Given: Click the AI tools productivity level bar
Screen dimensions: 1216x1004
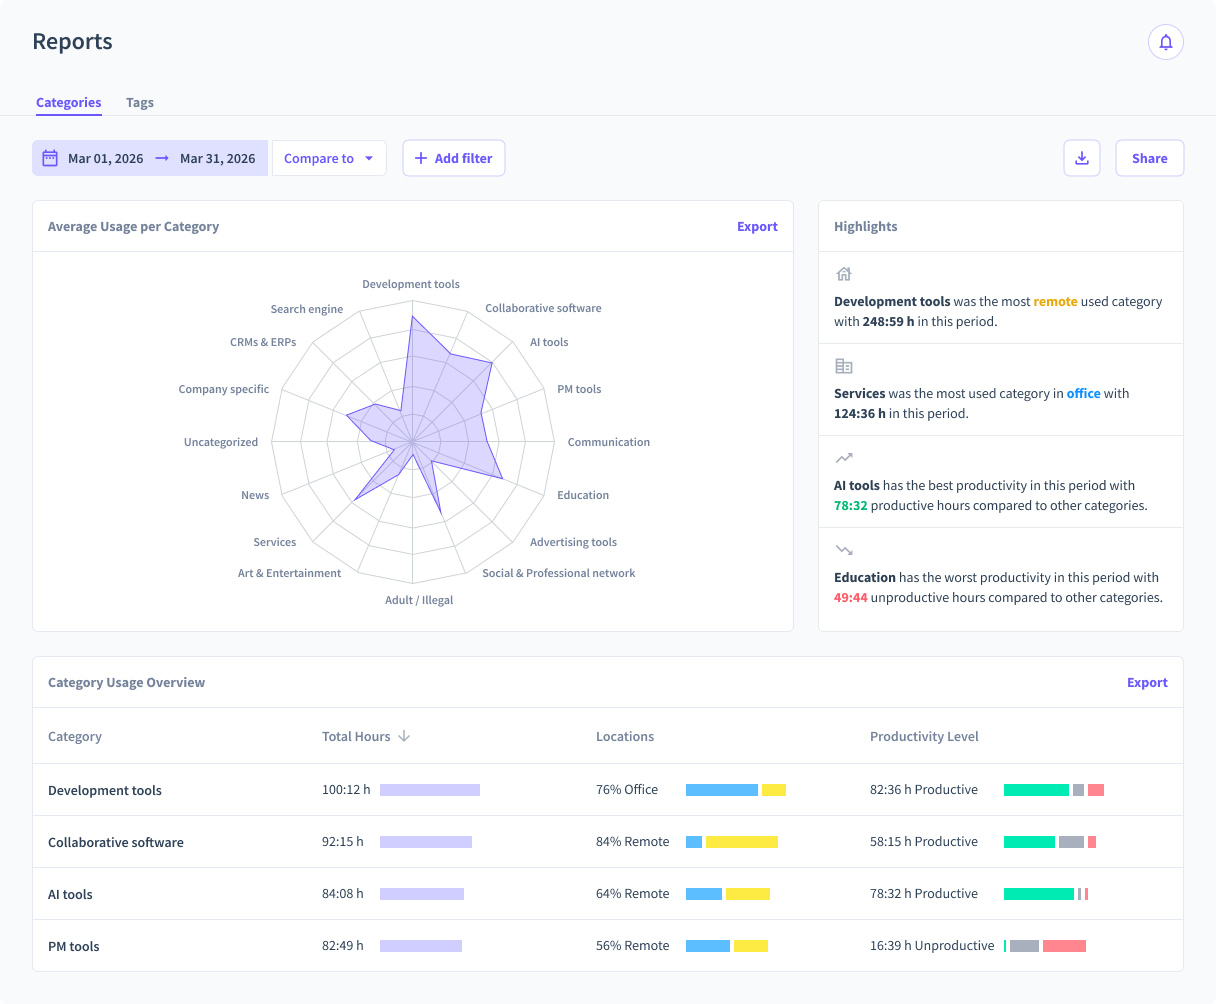Looking at the screenshot, I should click(x=1045, y=894).
